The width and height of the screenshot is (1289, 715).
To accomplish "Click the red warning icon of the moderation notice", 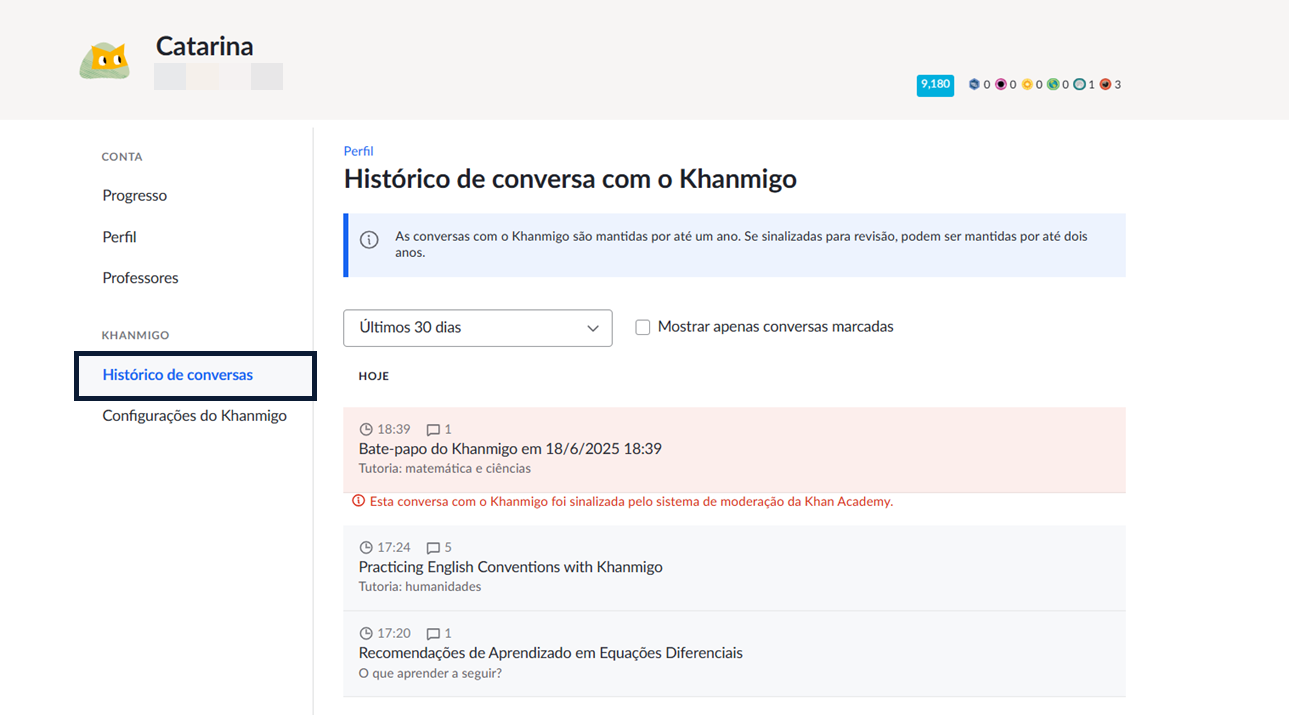I will (359, 501).
